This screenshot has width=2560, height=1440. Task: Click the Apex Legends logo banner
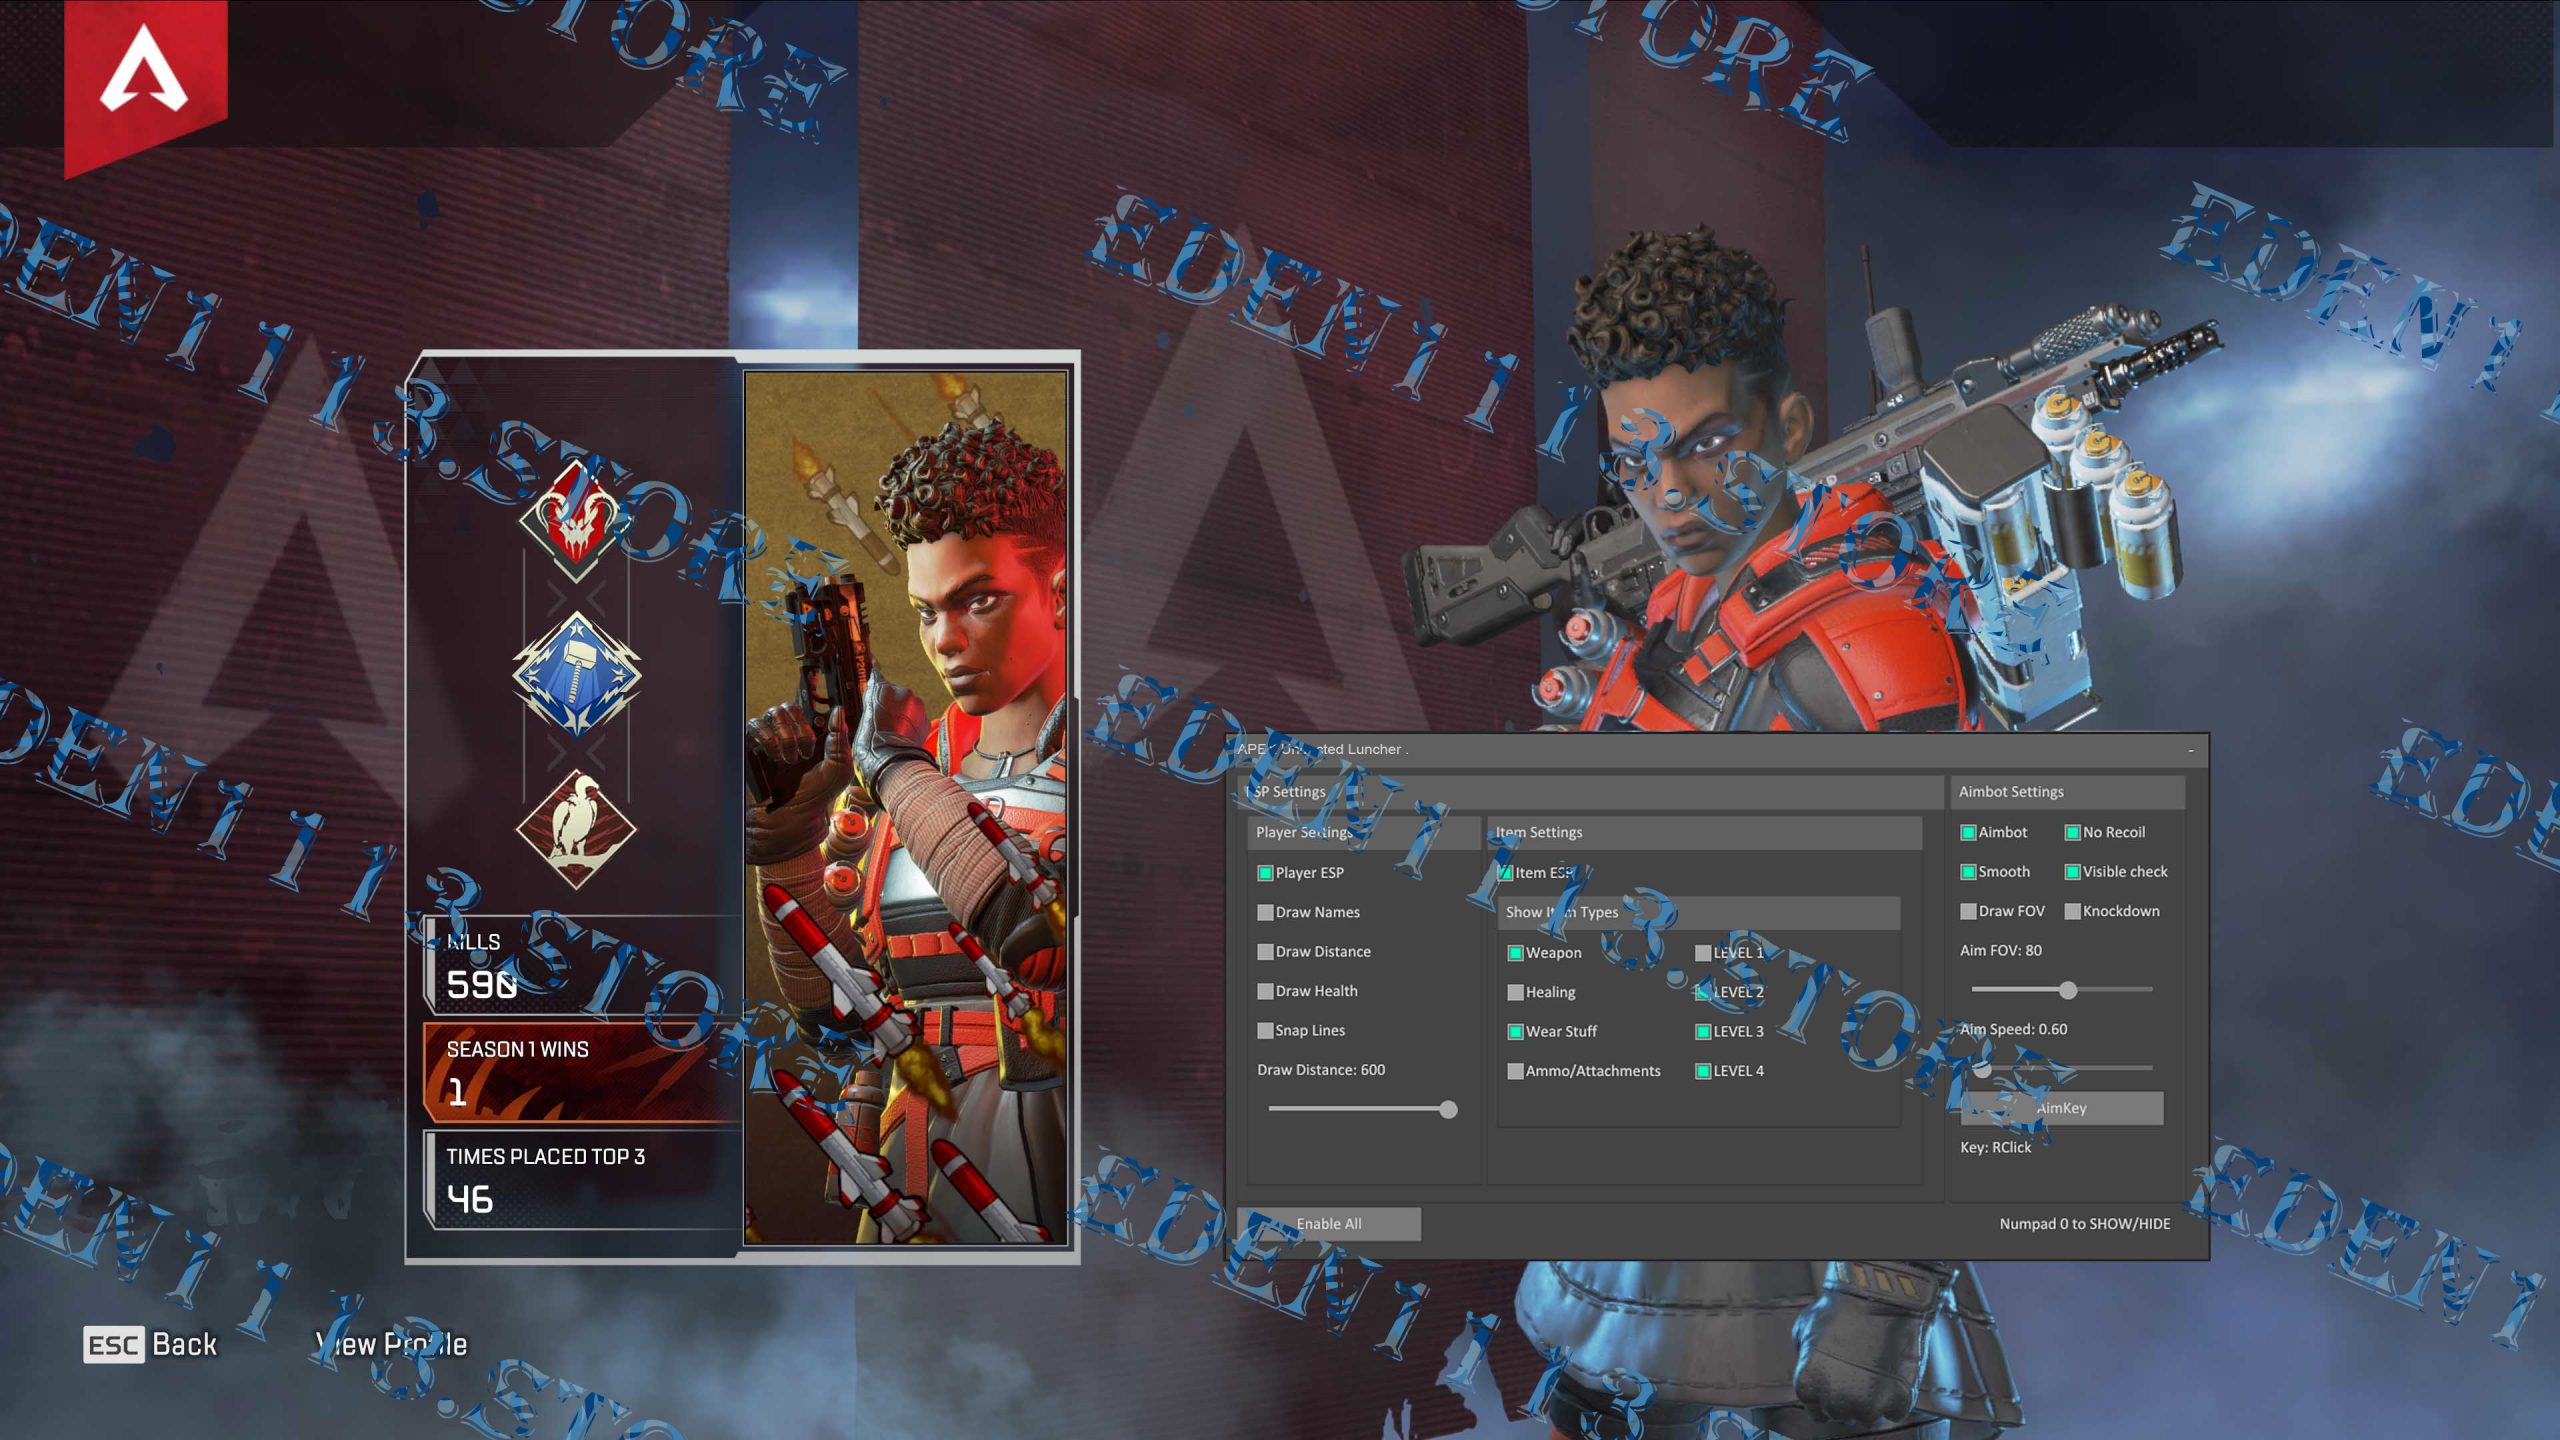(x=145, y=75)
